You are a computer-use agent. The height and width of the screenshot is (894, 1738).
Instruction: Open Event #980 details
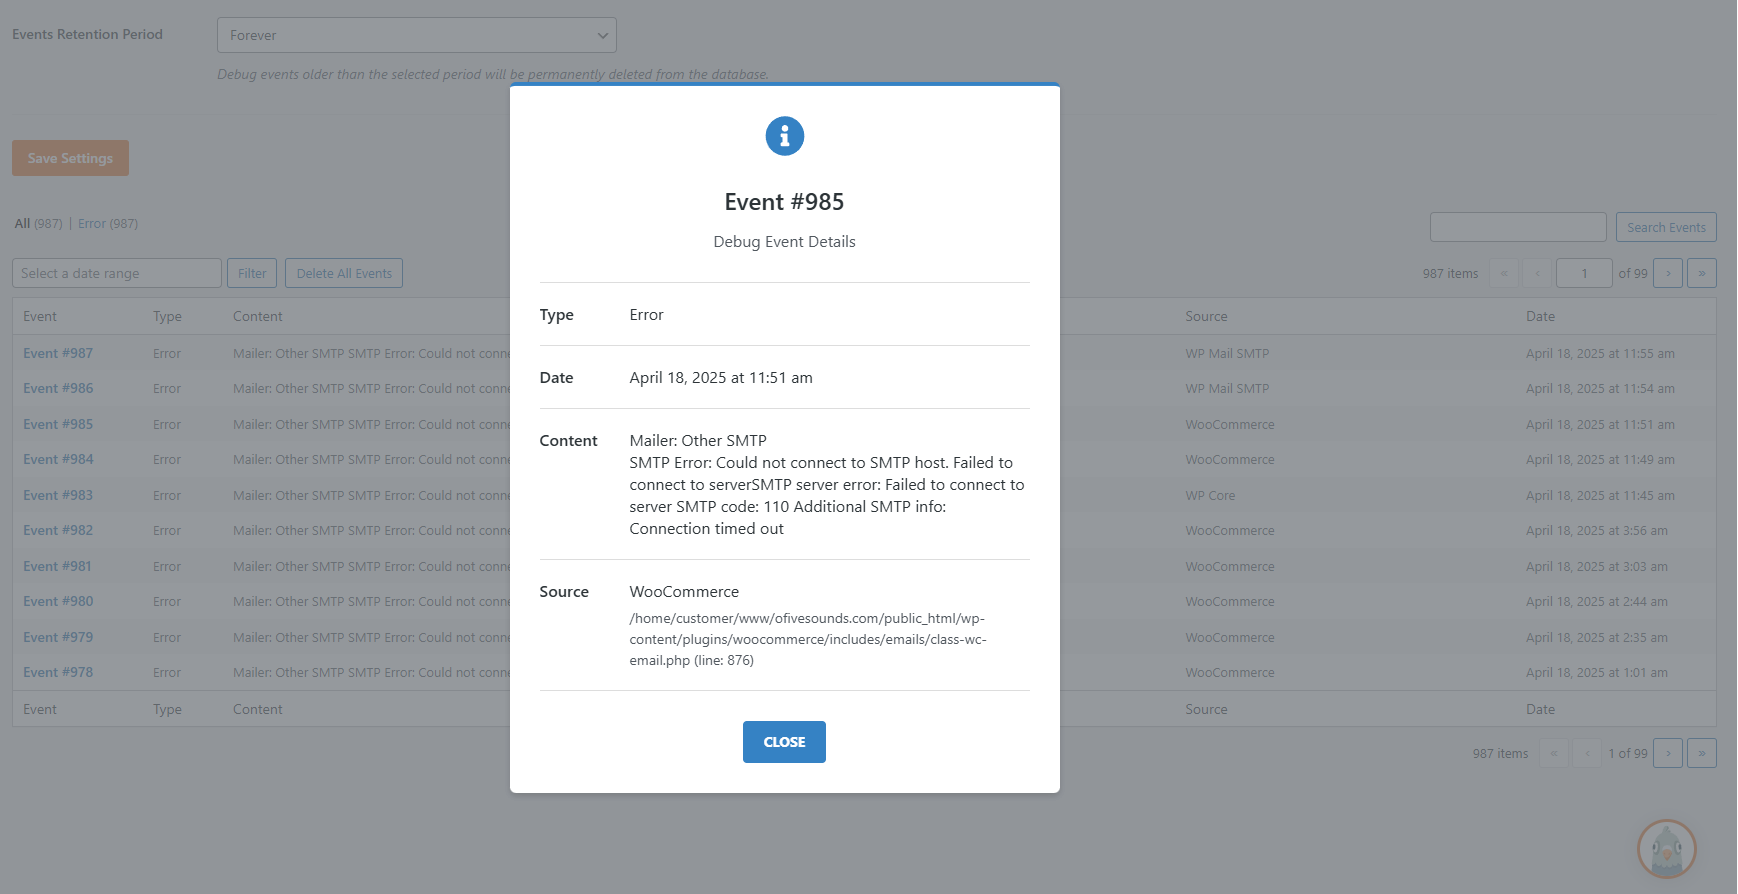[x=58, y=601]
